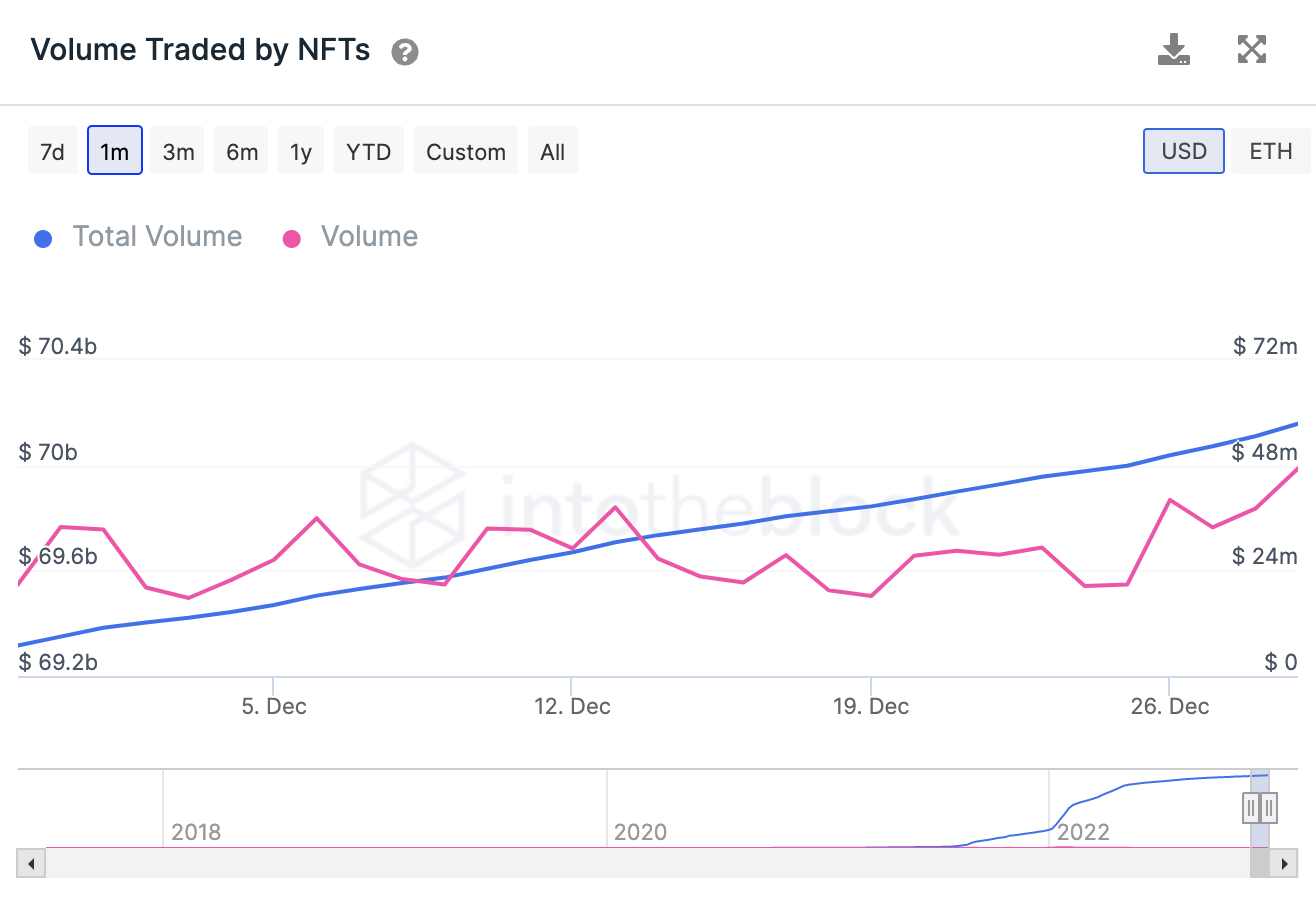Toggle the Volume series visibility
The image size is (1316, 906).
tap(369, 237)
